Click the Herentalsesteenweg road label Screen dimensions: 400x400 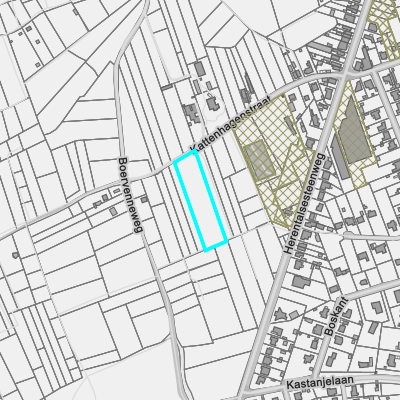pyautogui.click(x=304, y=204)
